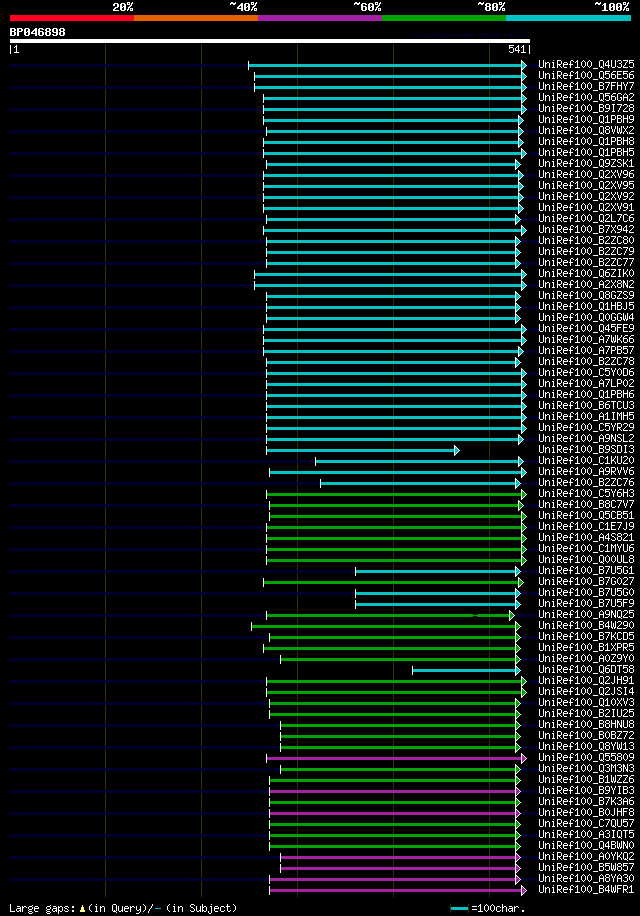Click the cyan alignment bar of UniRef100_C1KU20

click(x=419, y=462)
